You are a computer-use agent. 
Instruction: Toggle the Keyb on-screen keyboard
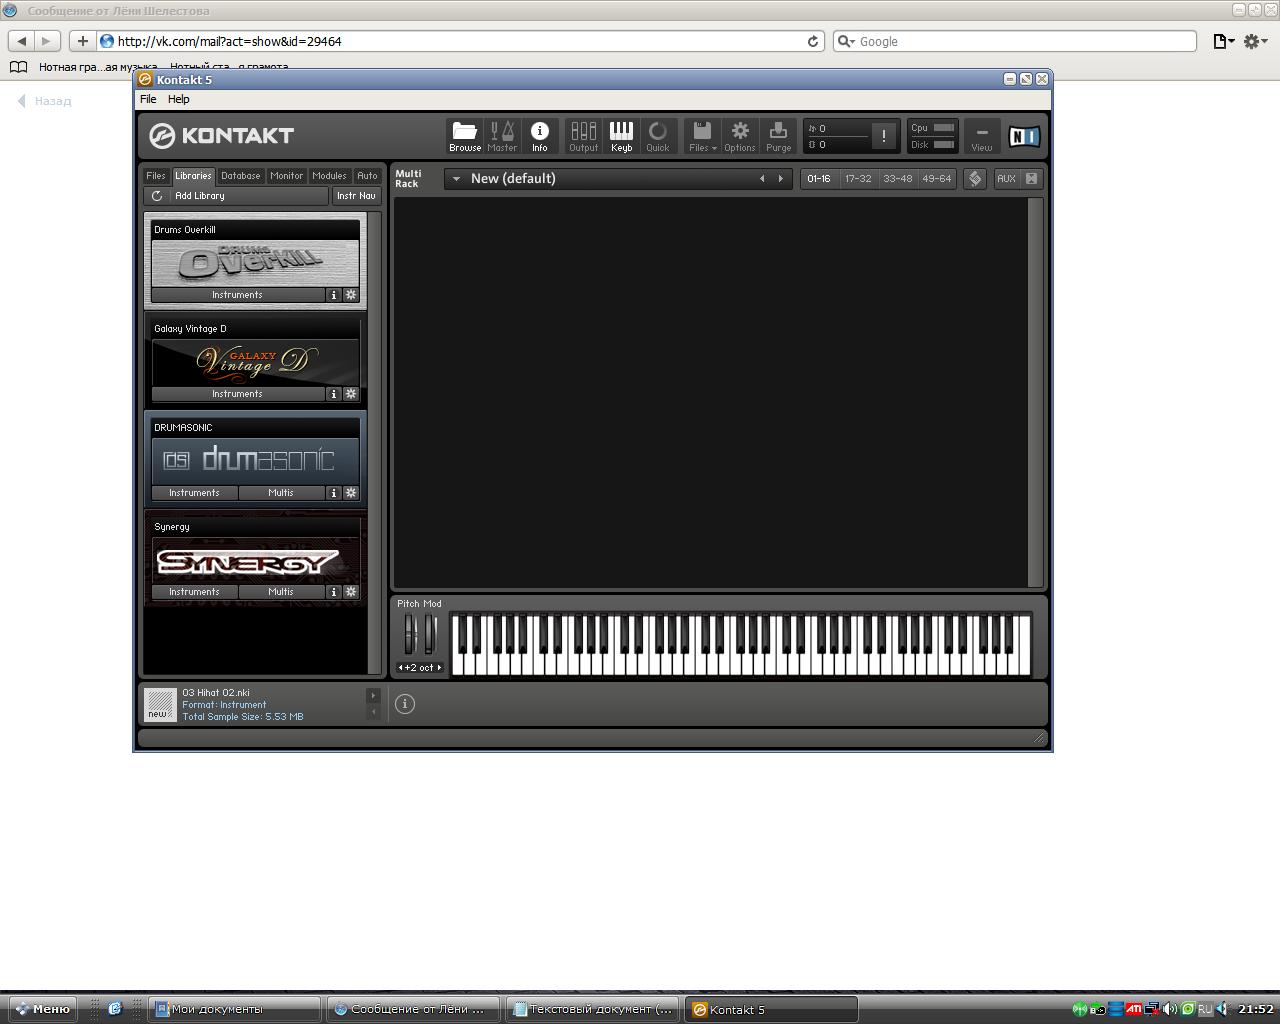click(621, 136)
